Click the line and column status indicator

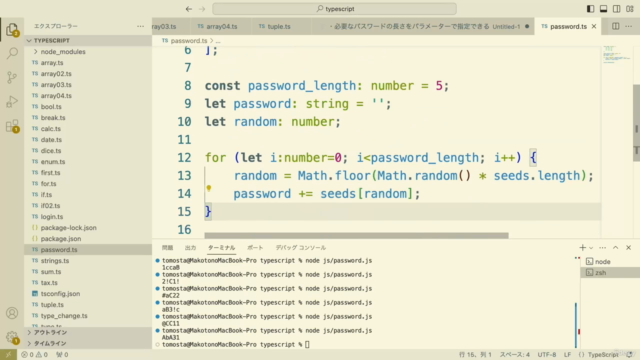475,355
